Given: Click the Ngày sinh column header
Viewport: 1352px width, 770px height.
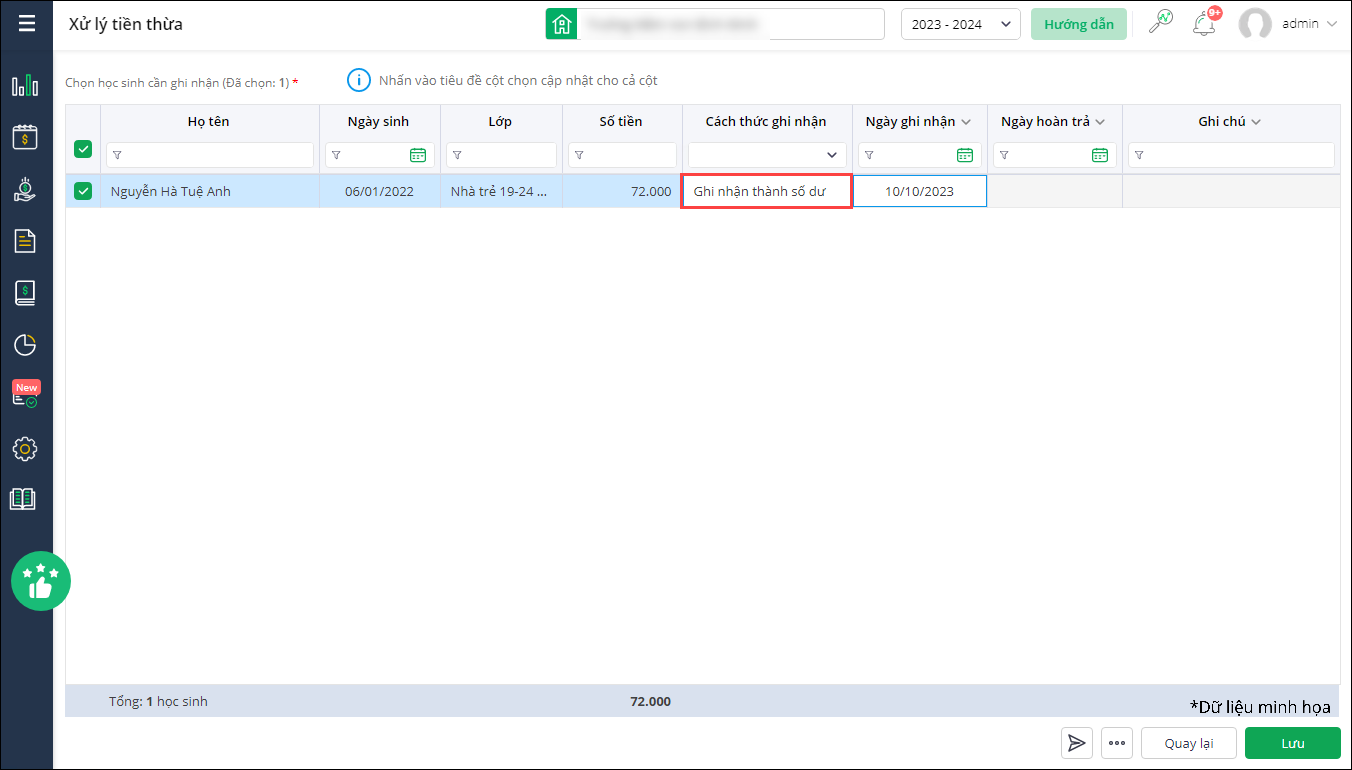Looking at the screenshot, I should click(x=379, y=122).
